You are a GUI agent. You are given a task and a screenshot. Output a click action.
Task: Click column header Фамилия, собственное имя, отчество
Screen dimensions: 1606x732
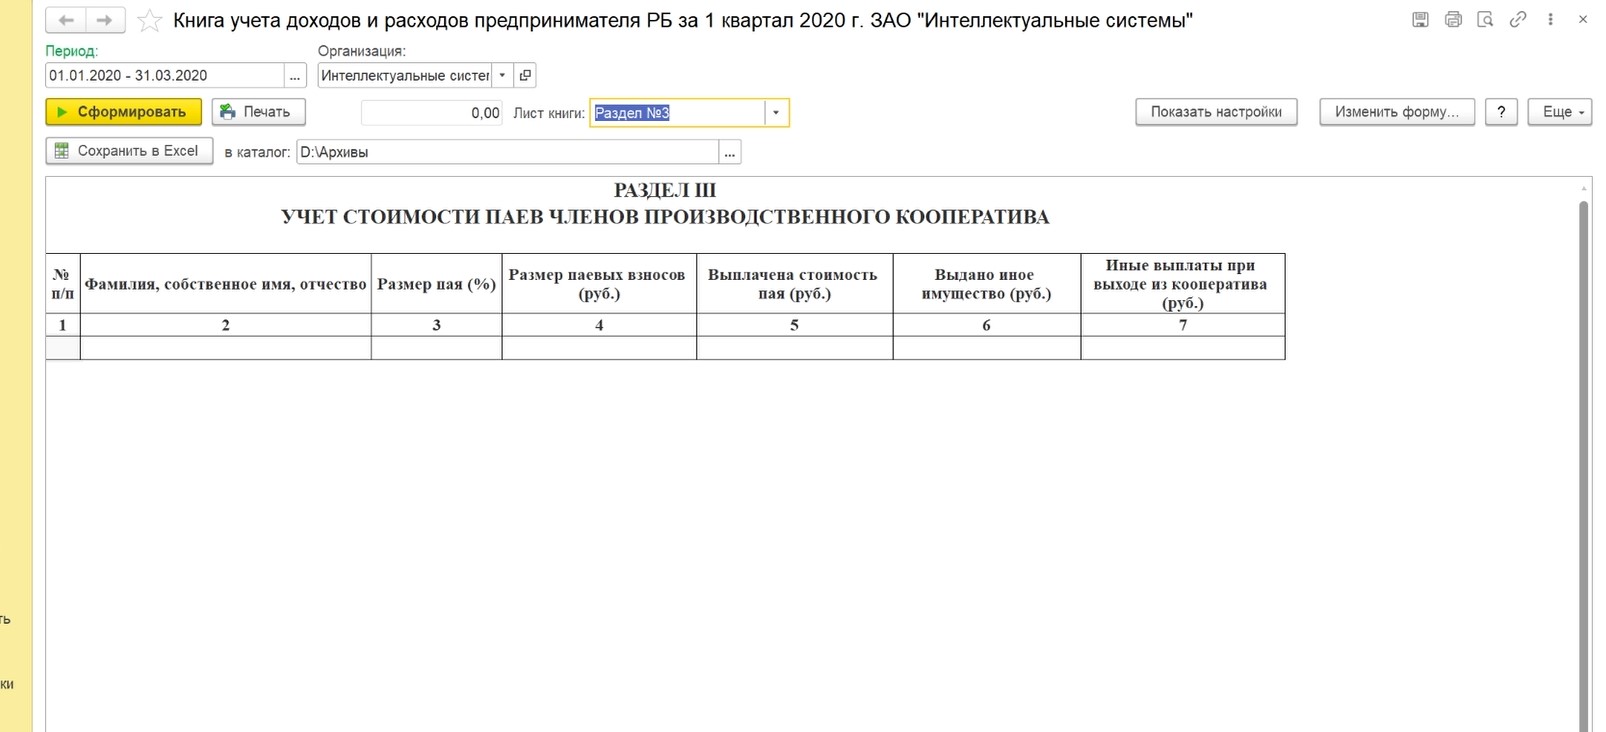tap(226, 284)
